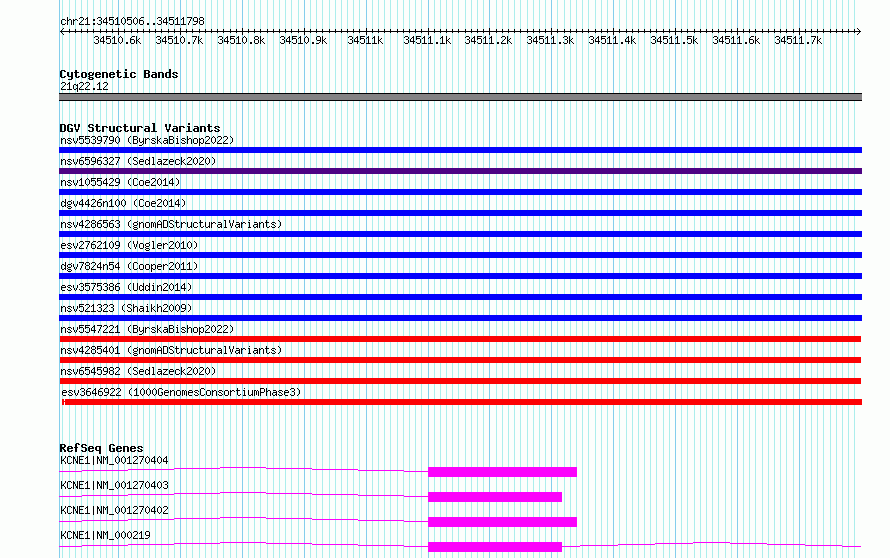
Task: Open variant label esv3646922 (1000GenomesConsortiumPhase3)
Action: [181, 392]
